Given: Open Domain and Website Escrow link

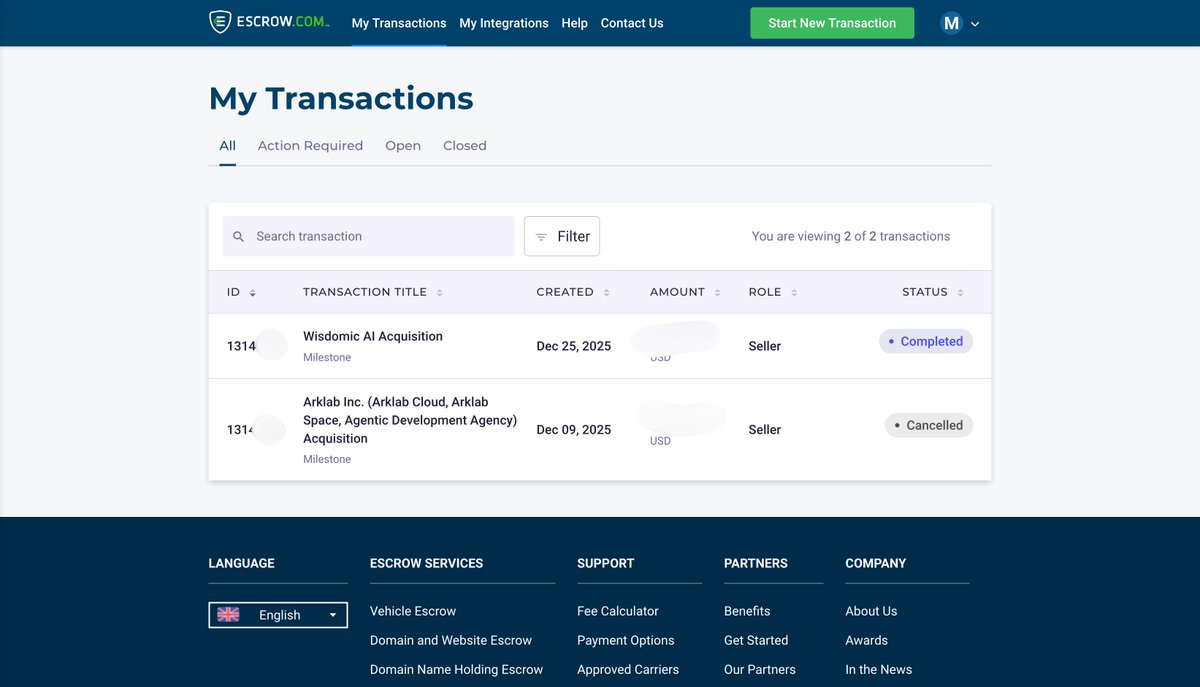Looking at the screenshot, I should click(x=451, y=640).
